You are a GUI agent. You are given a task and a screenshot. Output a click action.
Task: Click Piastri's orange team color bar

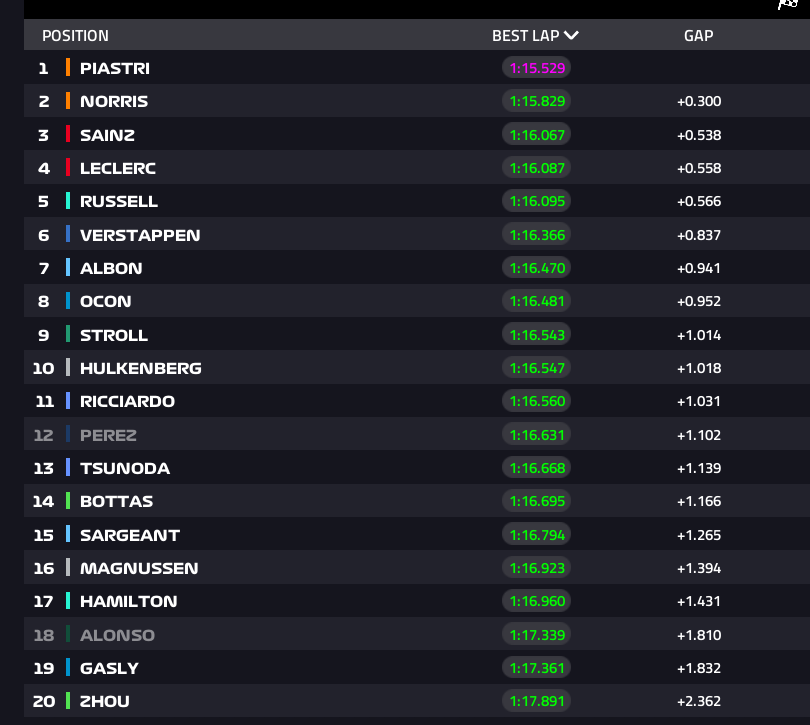(68, 68)
